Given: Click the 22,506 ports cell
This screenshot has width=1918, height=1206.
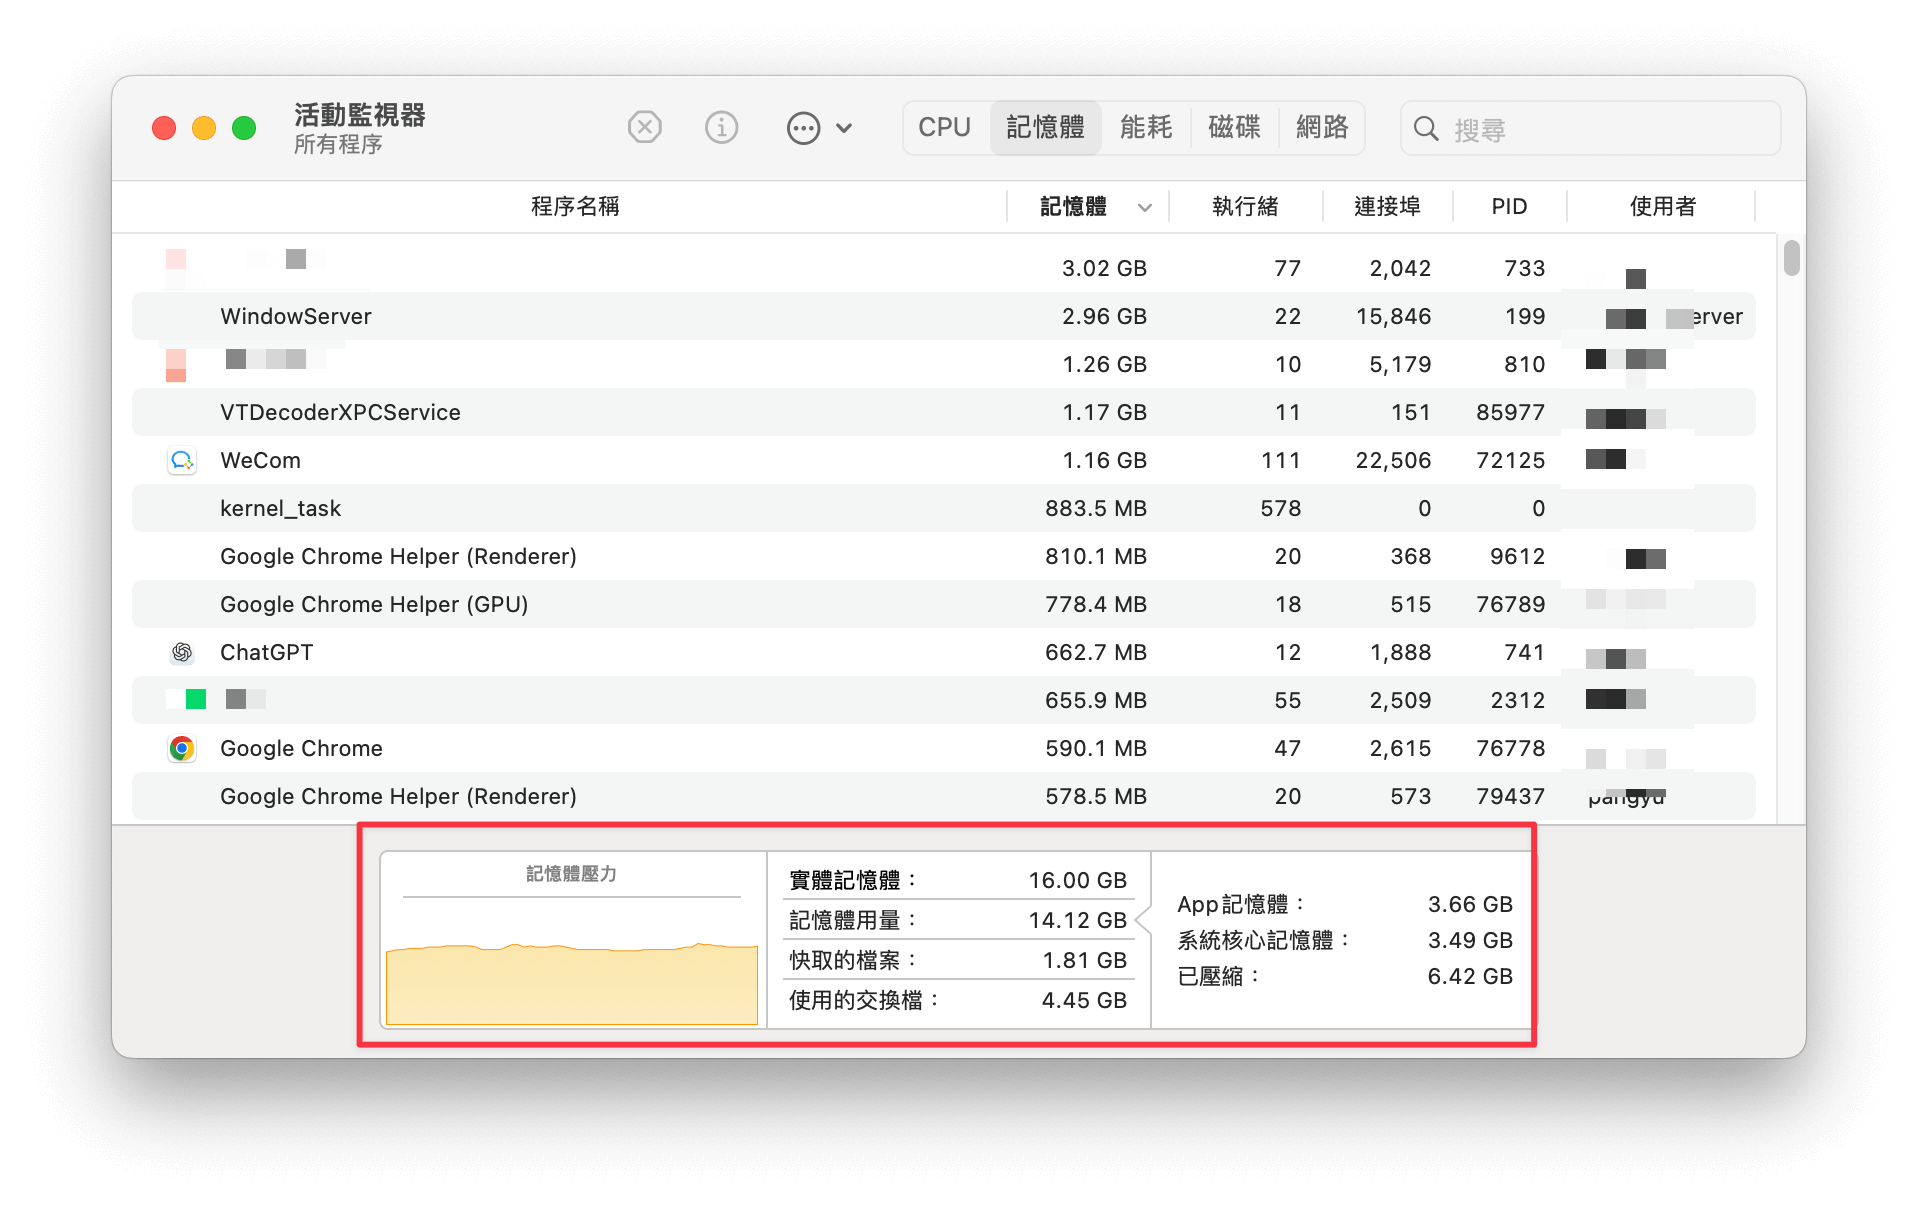Looking at the screenshot, I should [x=1393, y=460].
